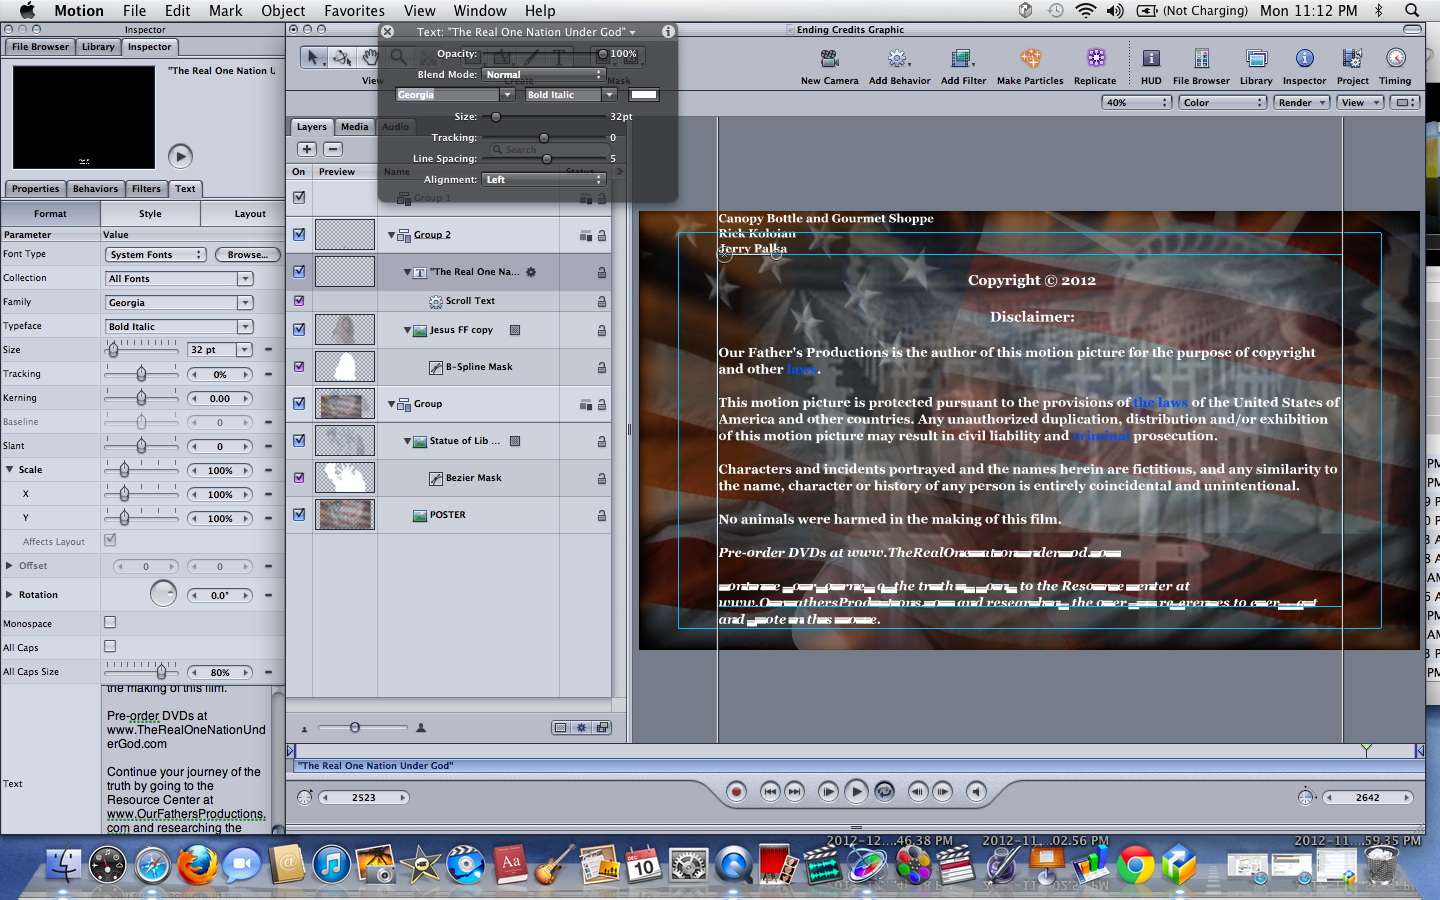Click the HUD white color swatch

coord(643,95)
